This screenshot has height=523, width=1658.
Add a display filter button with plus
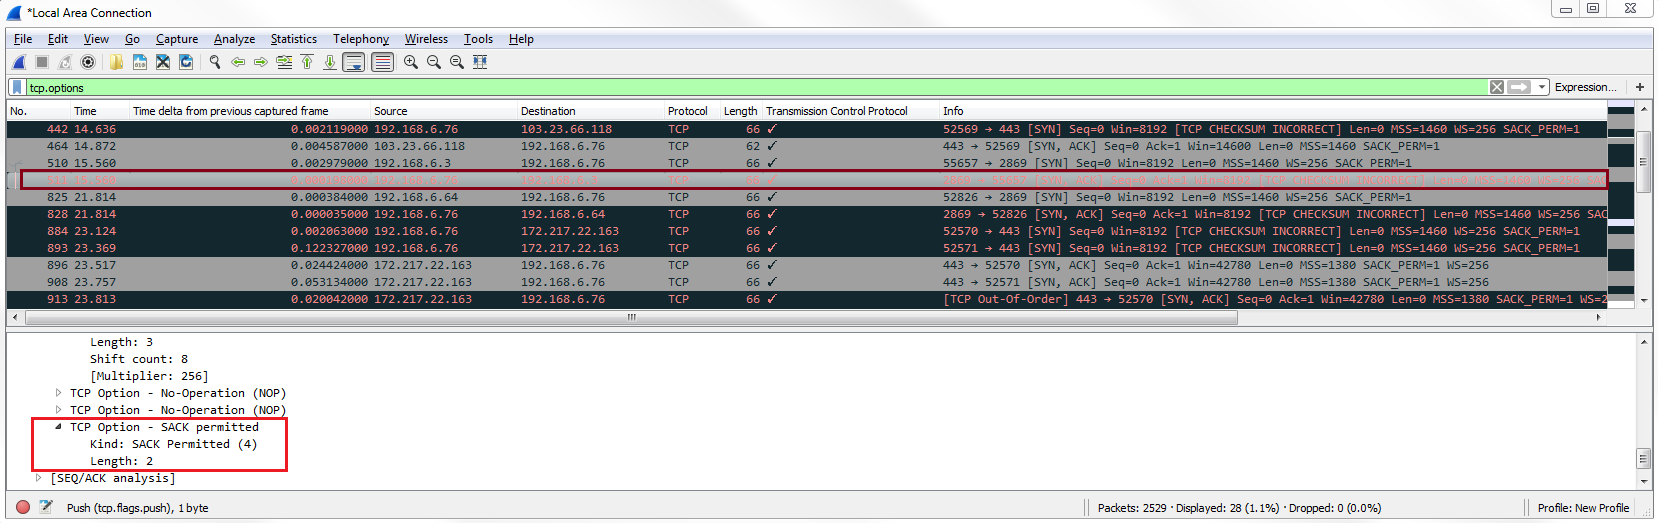[1640, 87]
